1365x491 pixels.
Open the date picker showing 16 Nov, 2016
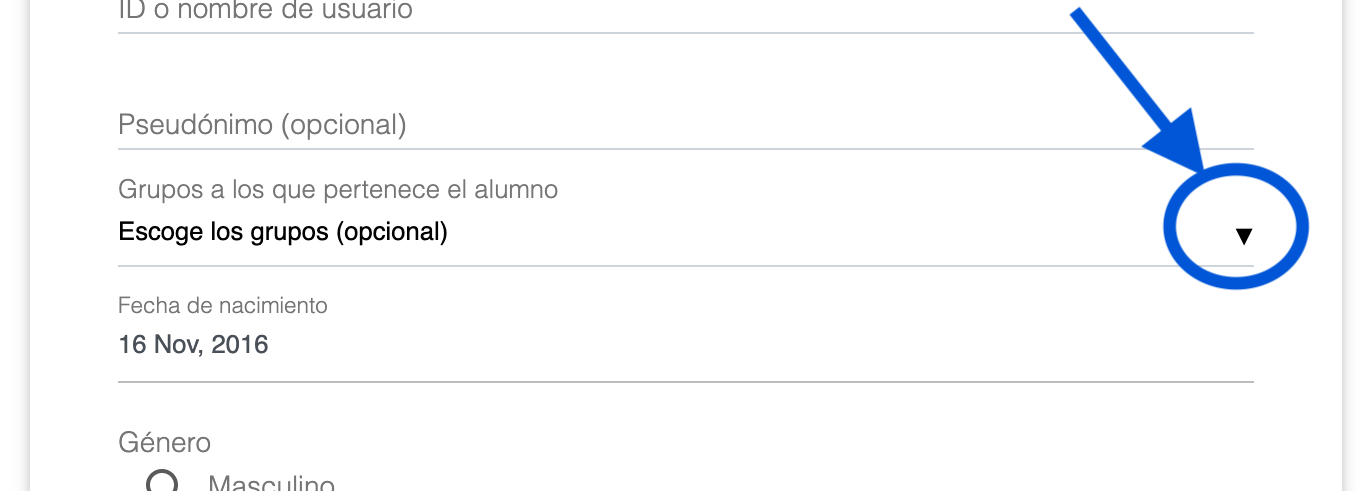[x=193, y=345]
